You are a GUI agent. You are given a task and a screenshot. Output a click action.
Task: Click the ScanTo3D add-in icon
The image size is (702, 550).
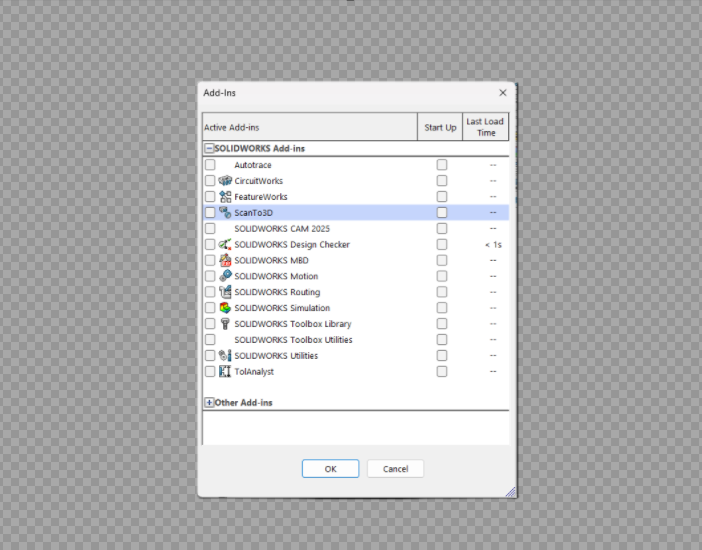[225, 212]
